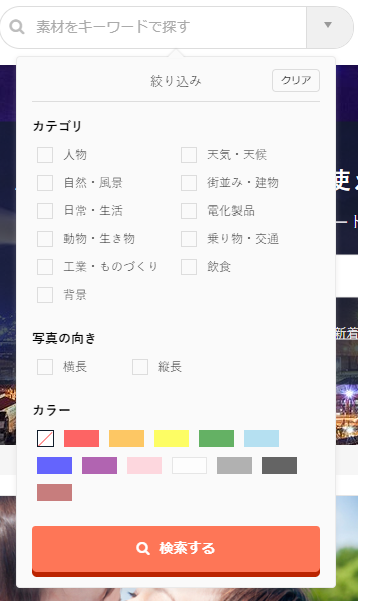This screenshot has width=365, height=601.
Task: Check the 乗り物・交通 checkbox
Action: pyautogui.click(x=189, y=239)
